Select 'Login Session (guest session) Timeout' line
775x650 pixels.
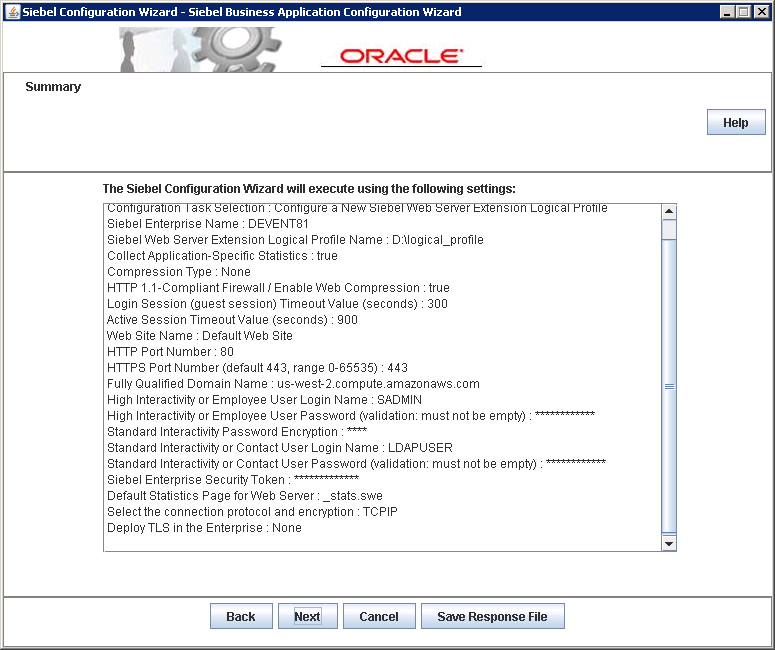(x=277, y=303)
